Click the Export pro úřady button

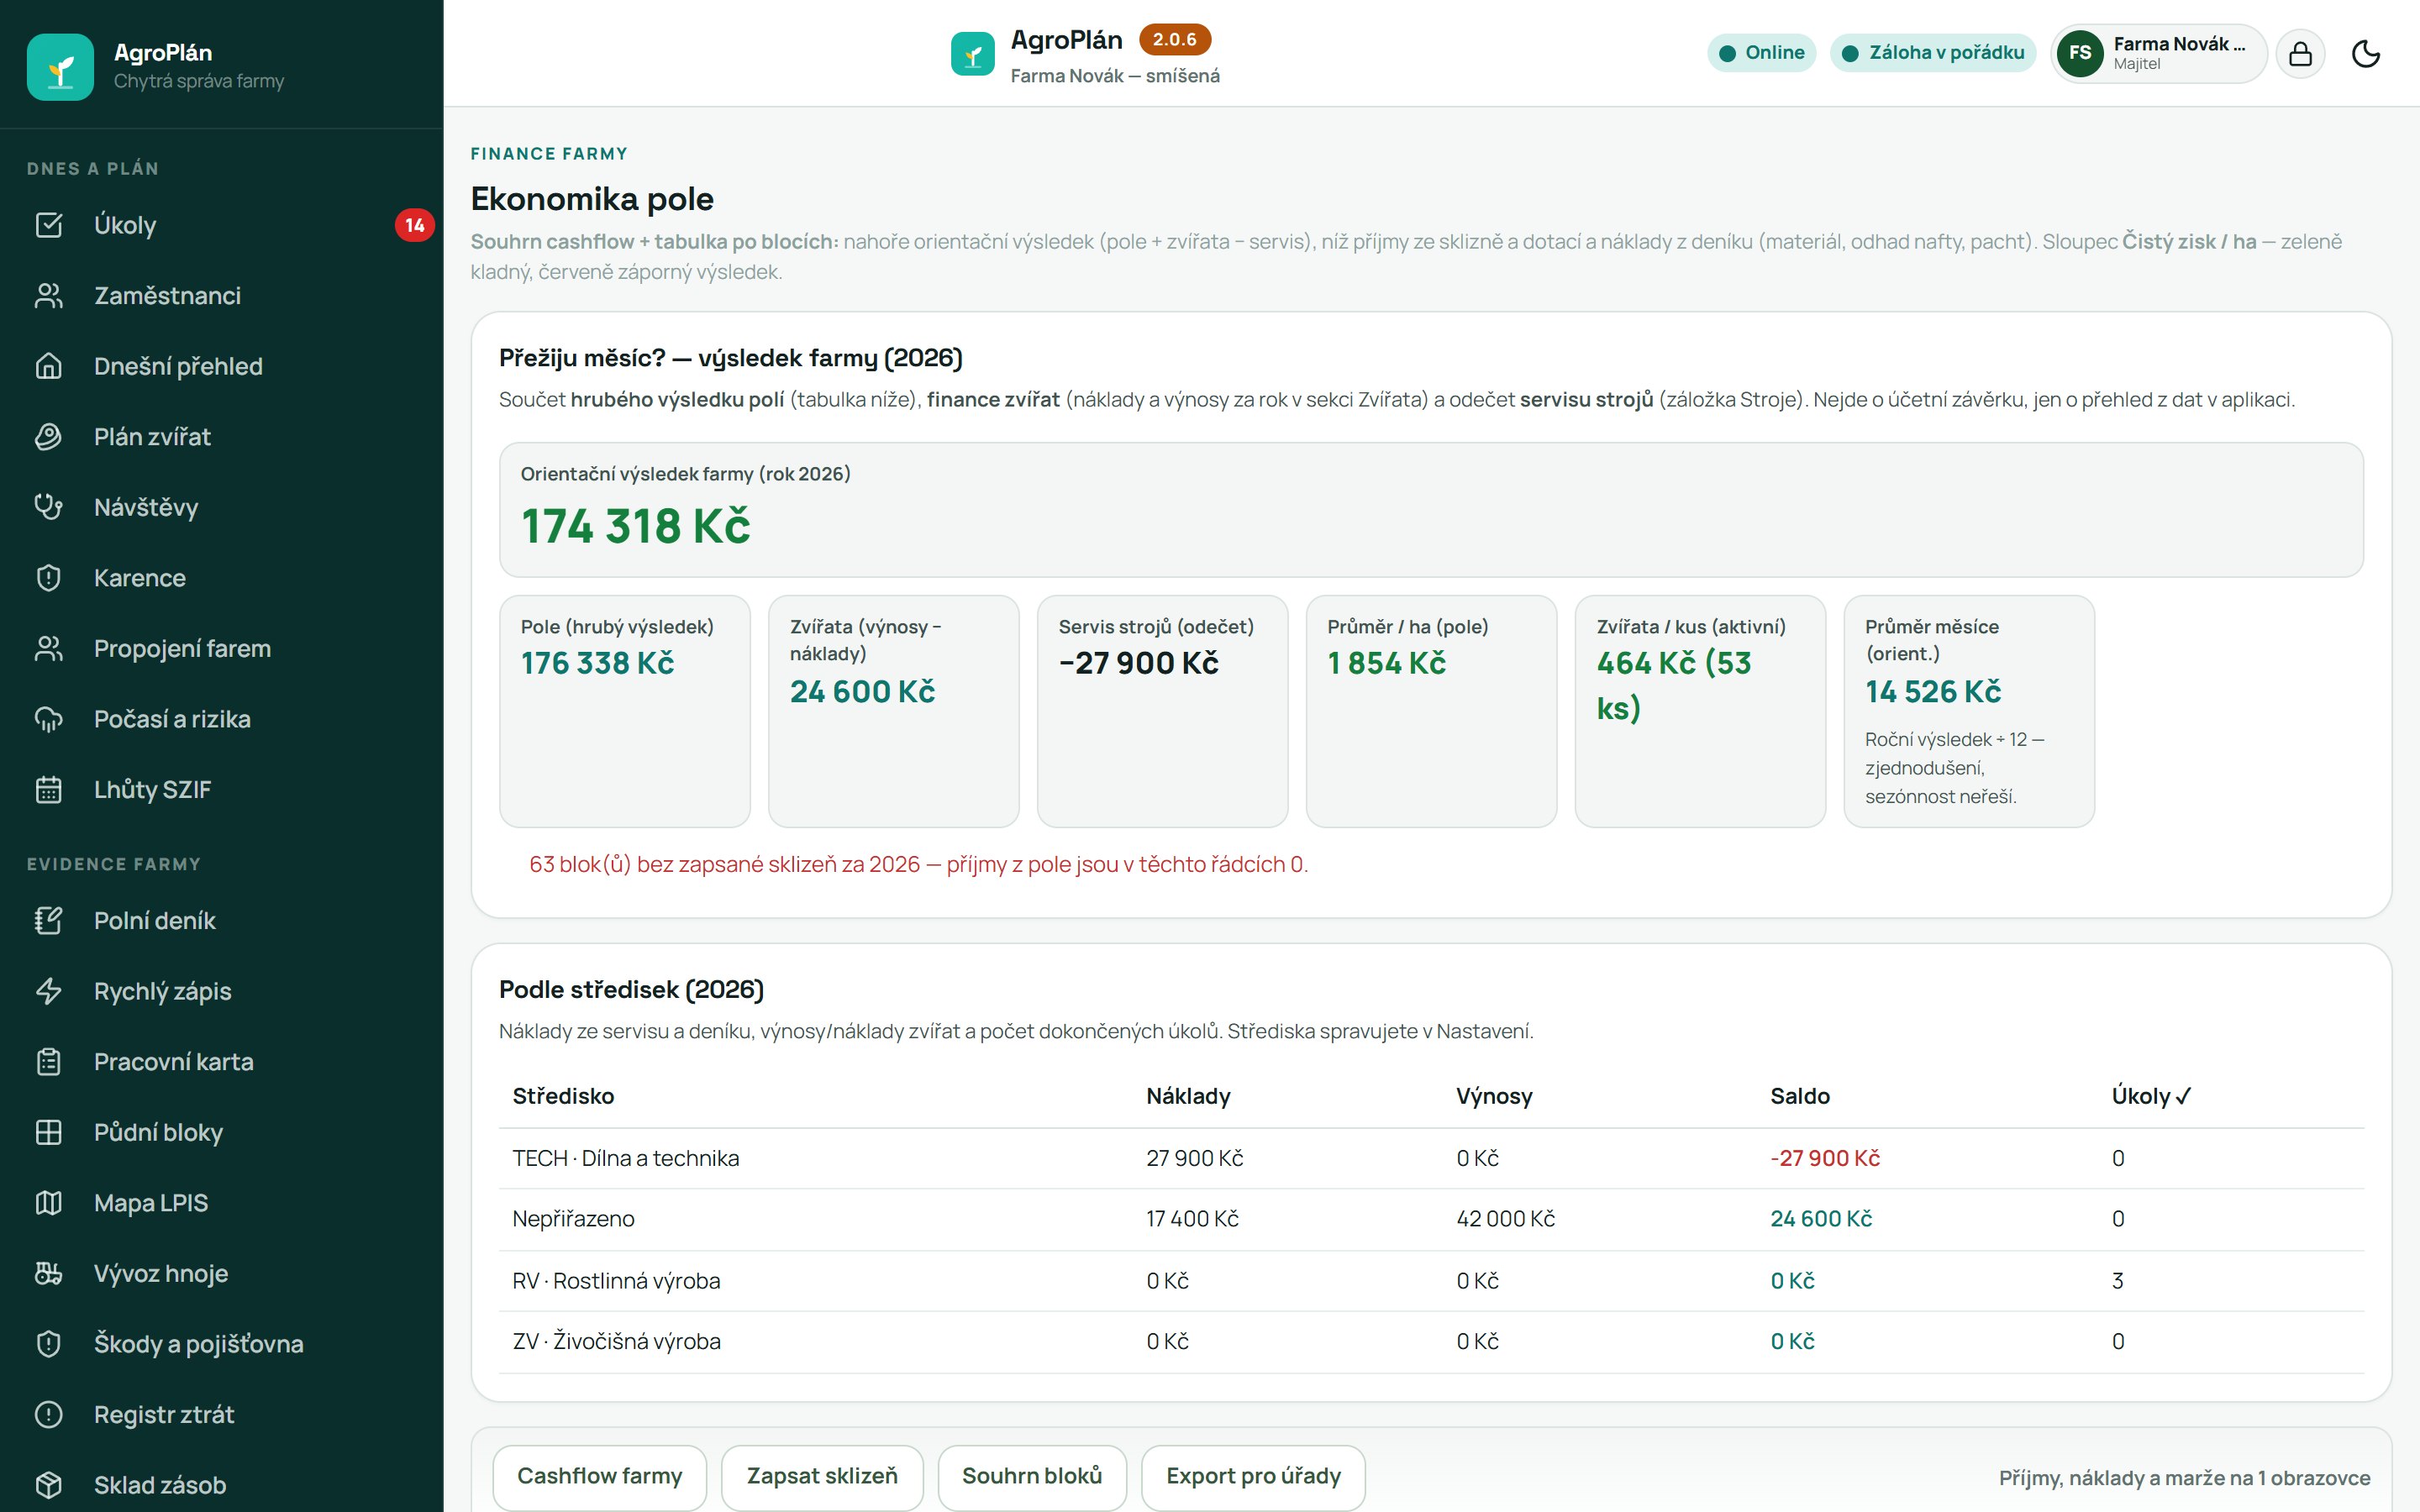1253,1476
